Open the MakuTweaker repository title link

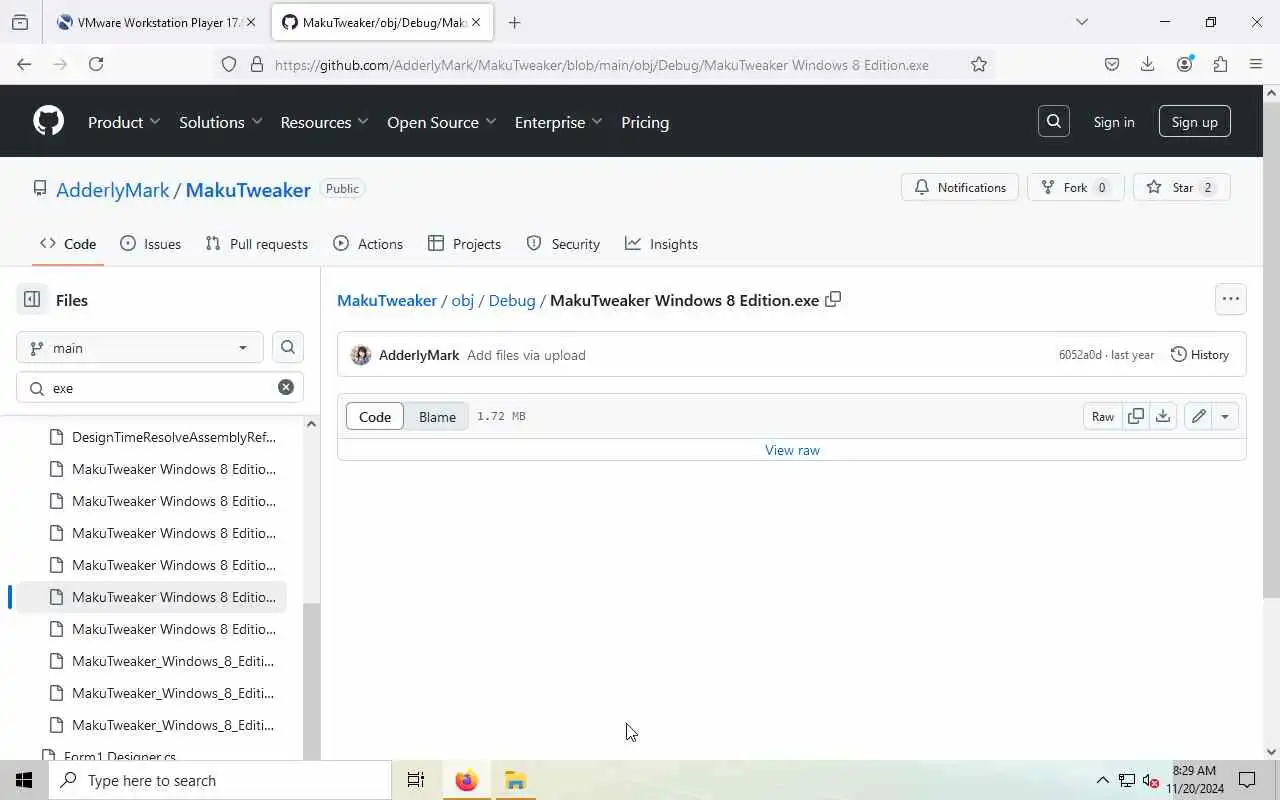[x=248, y=190]
